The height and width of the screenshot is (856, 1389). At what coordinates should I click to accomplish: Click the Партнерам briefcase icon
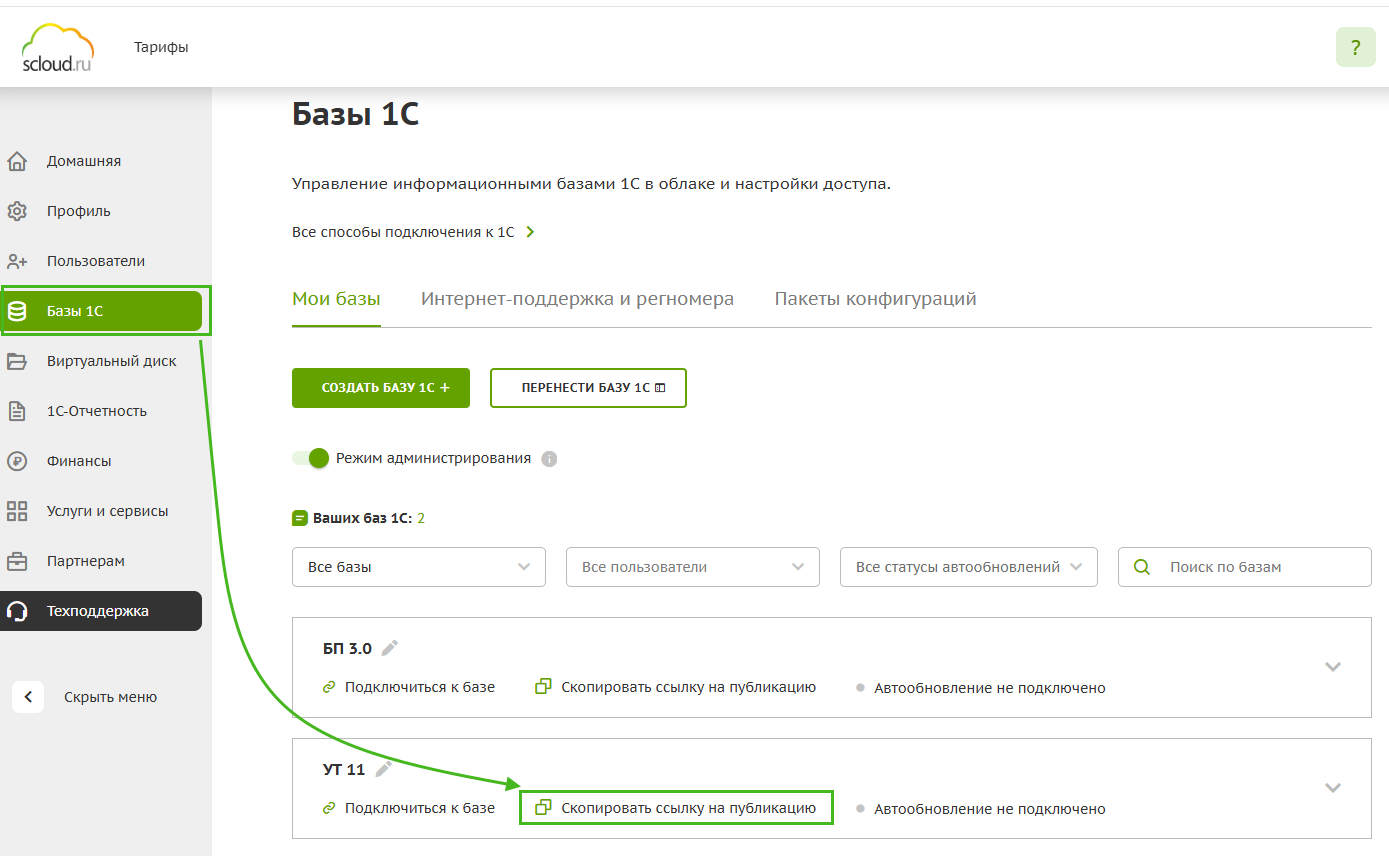17,561
